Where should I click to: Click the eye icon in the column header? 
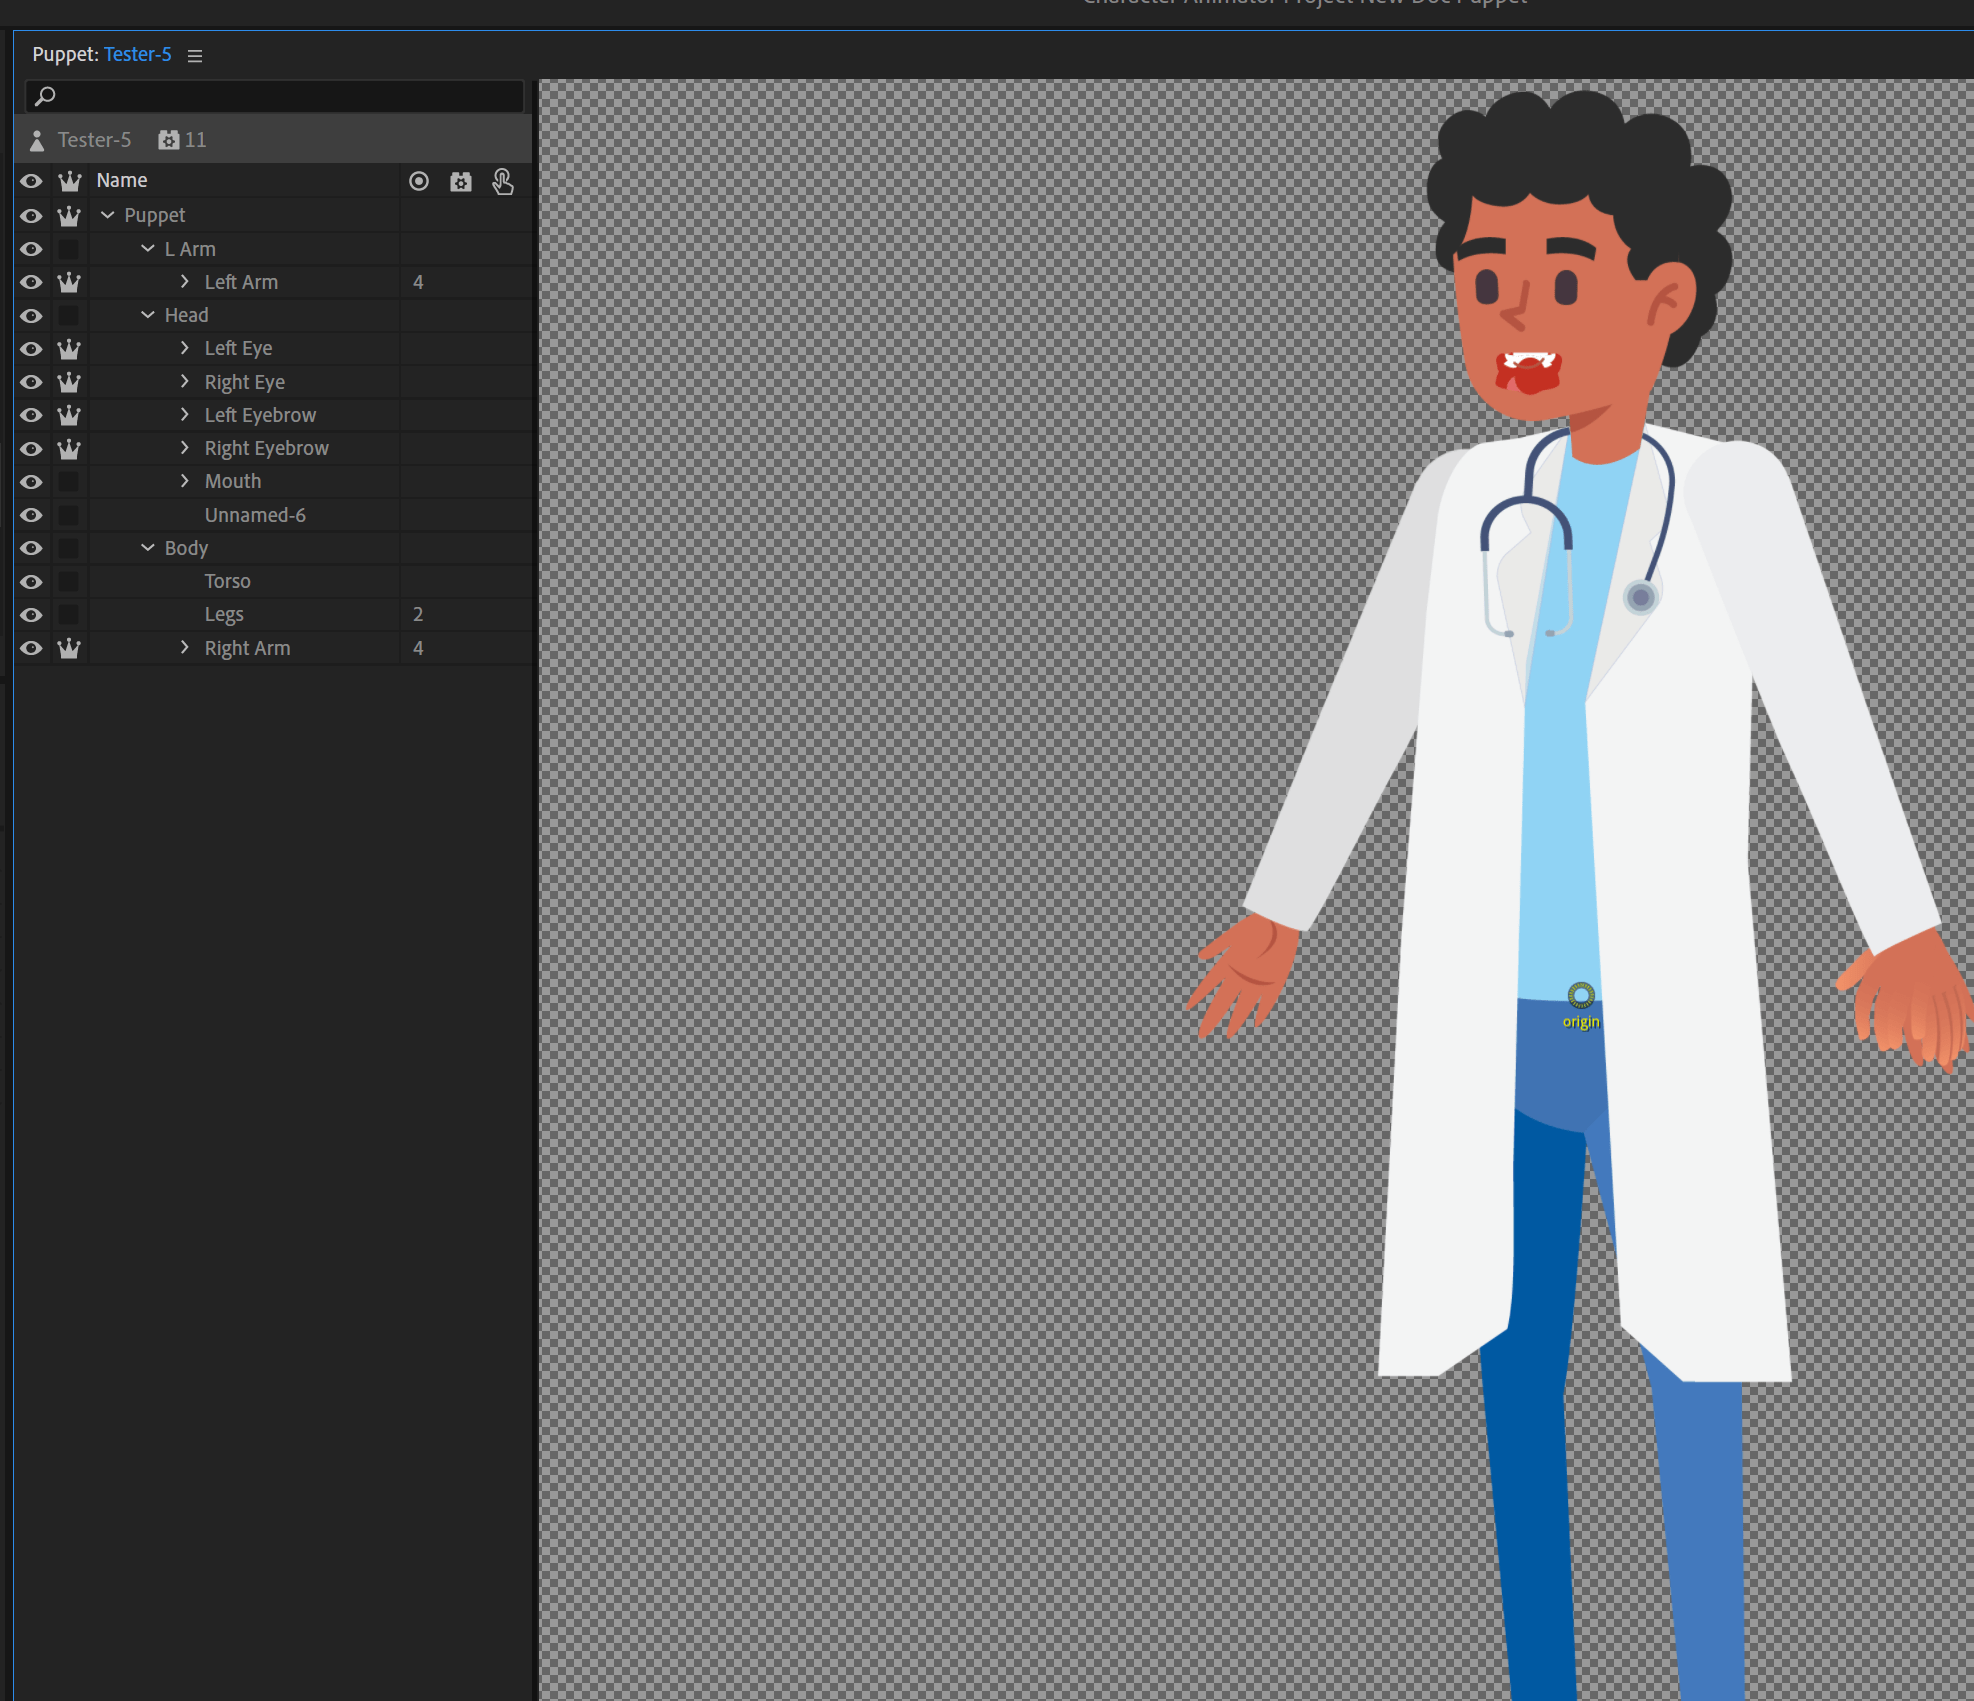pos(31,180)
